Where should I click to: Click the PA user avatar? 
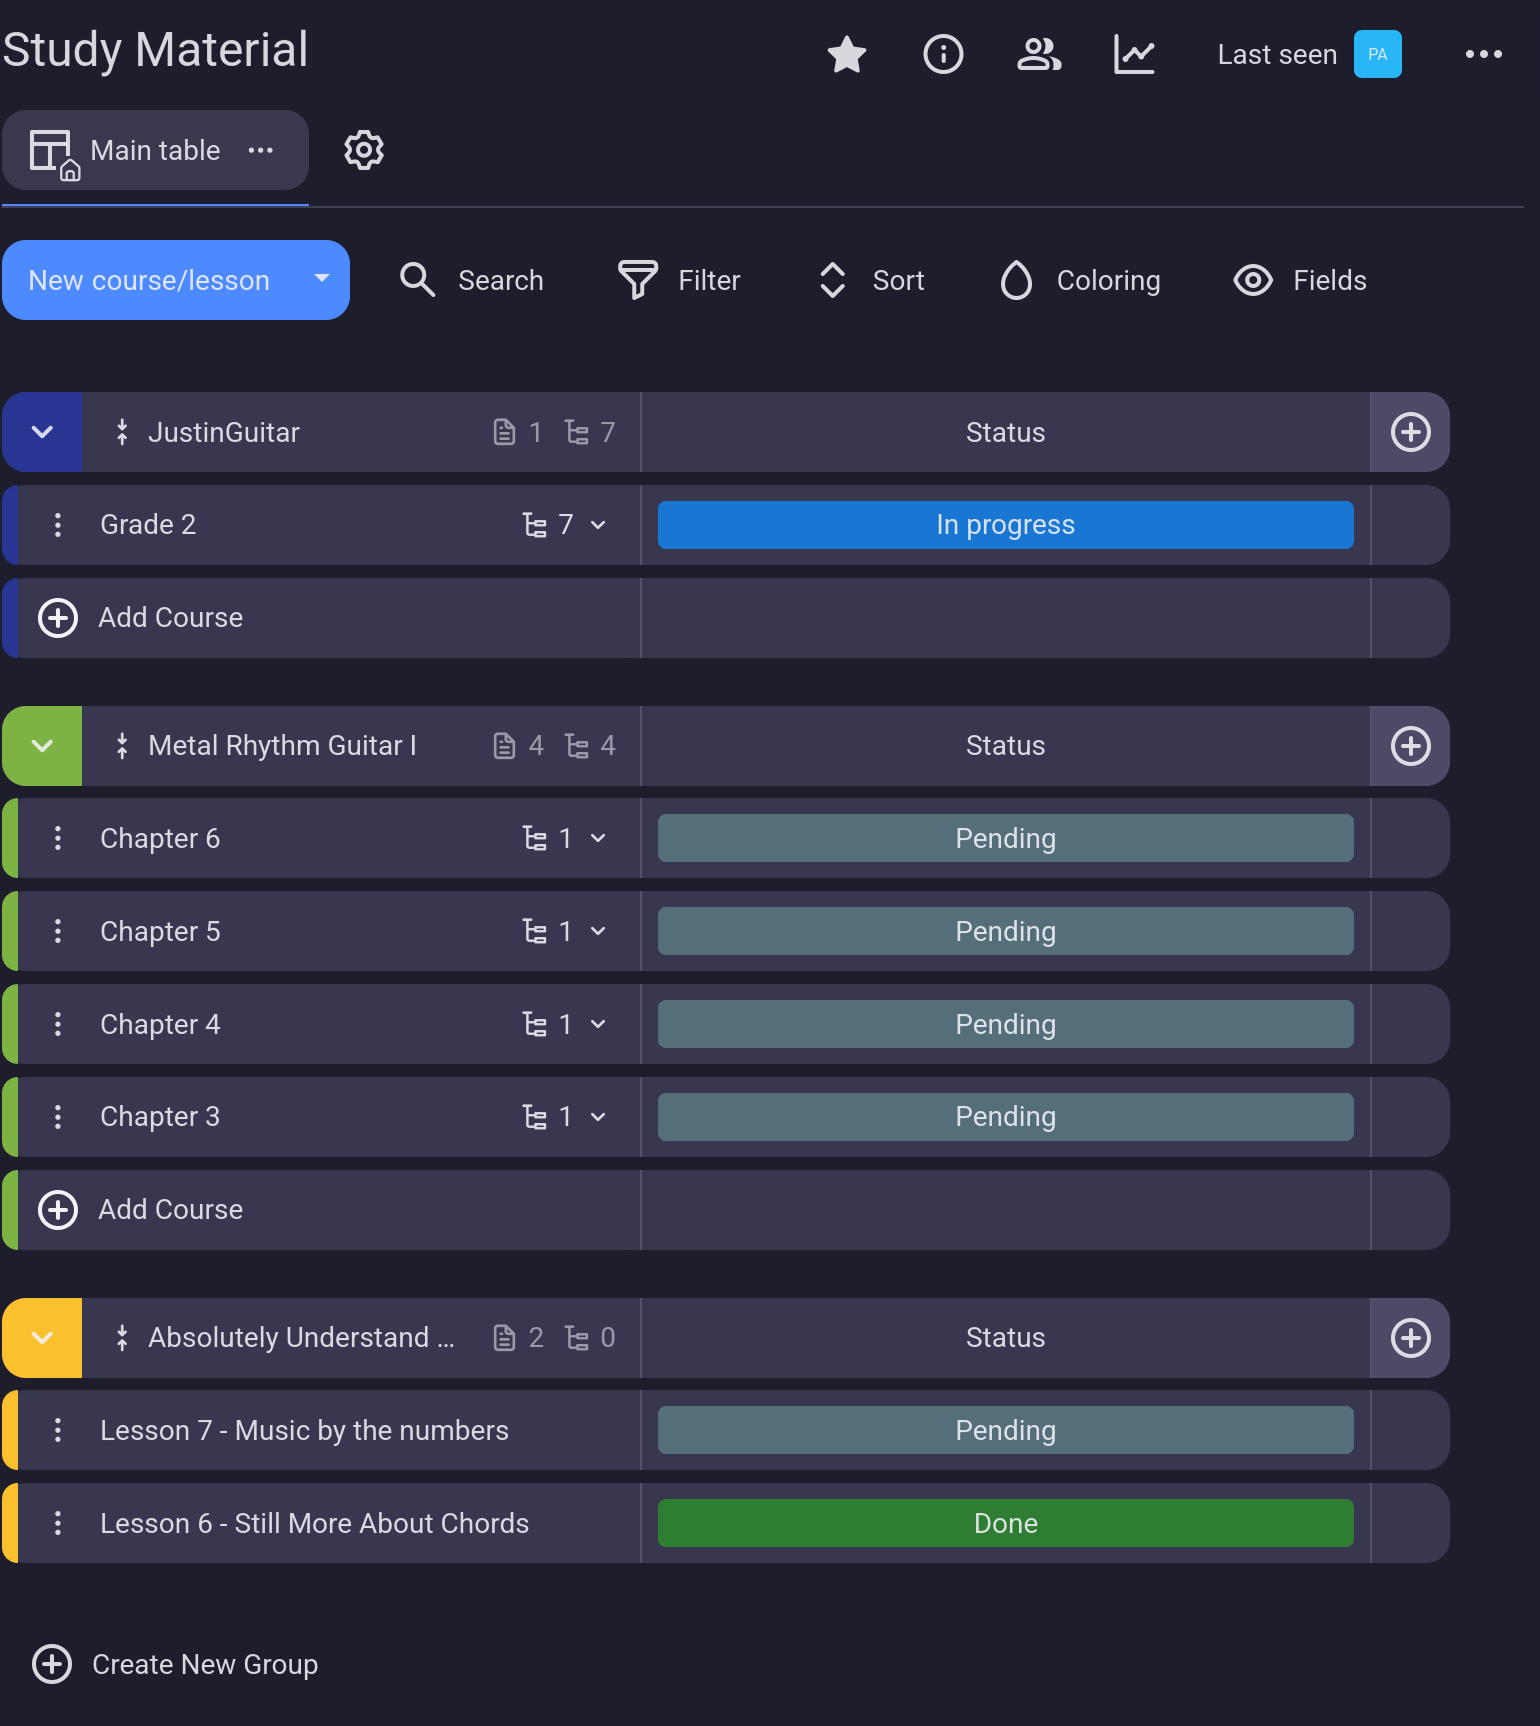[x=1377, y=54]
